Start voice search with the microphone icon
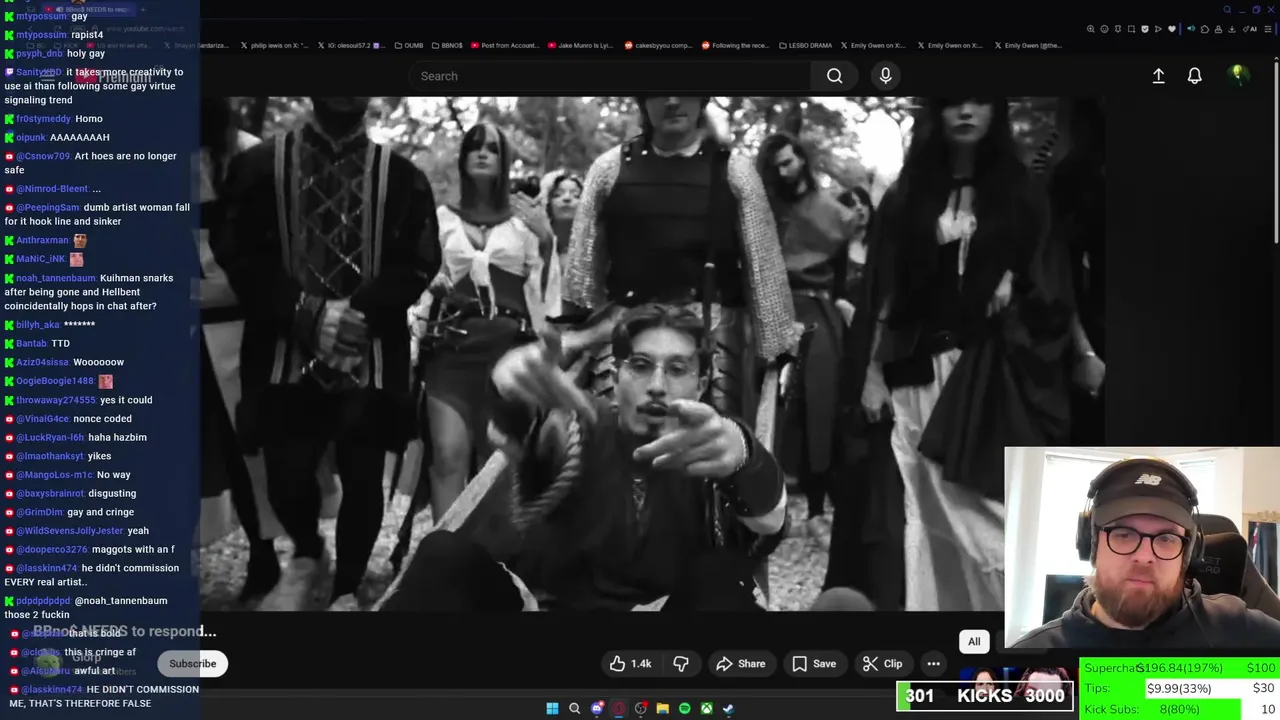Screen dimensions: 1280x720 click(x=885, y=76)
